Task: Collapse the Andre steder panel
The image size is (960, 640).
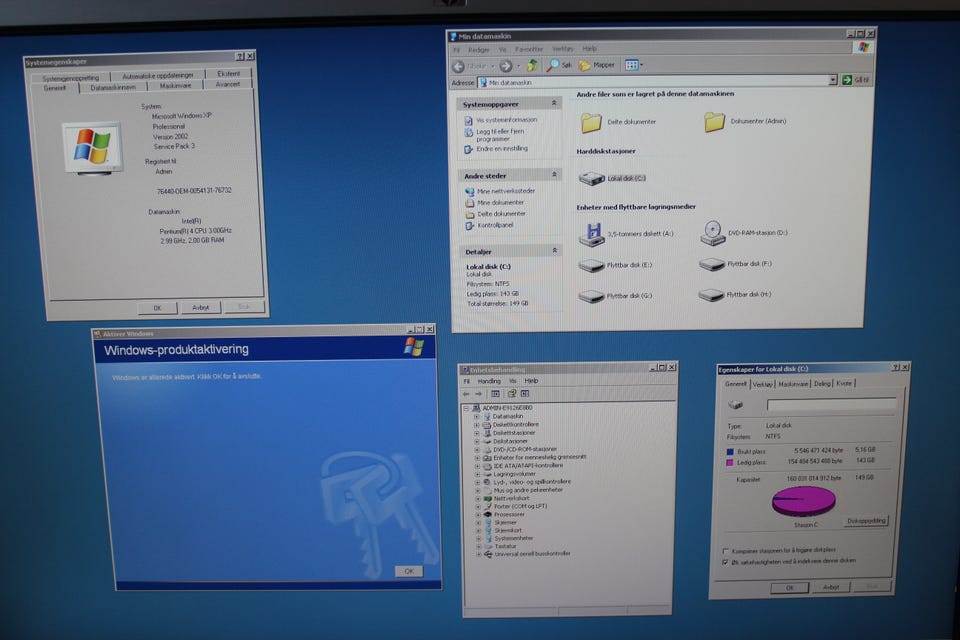Action: [x=554, y=175]
